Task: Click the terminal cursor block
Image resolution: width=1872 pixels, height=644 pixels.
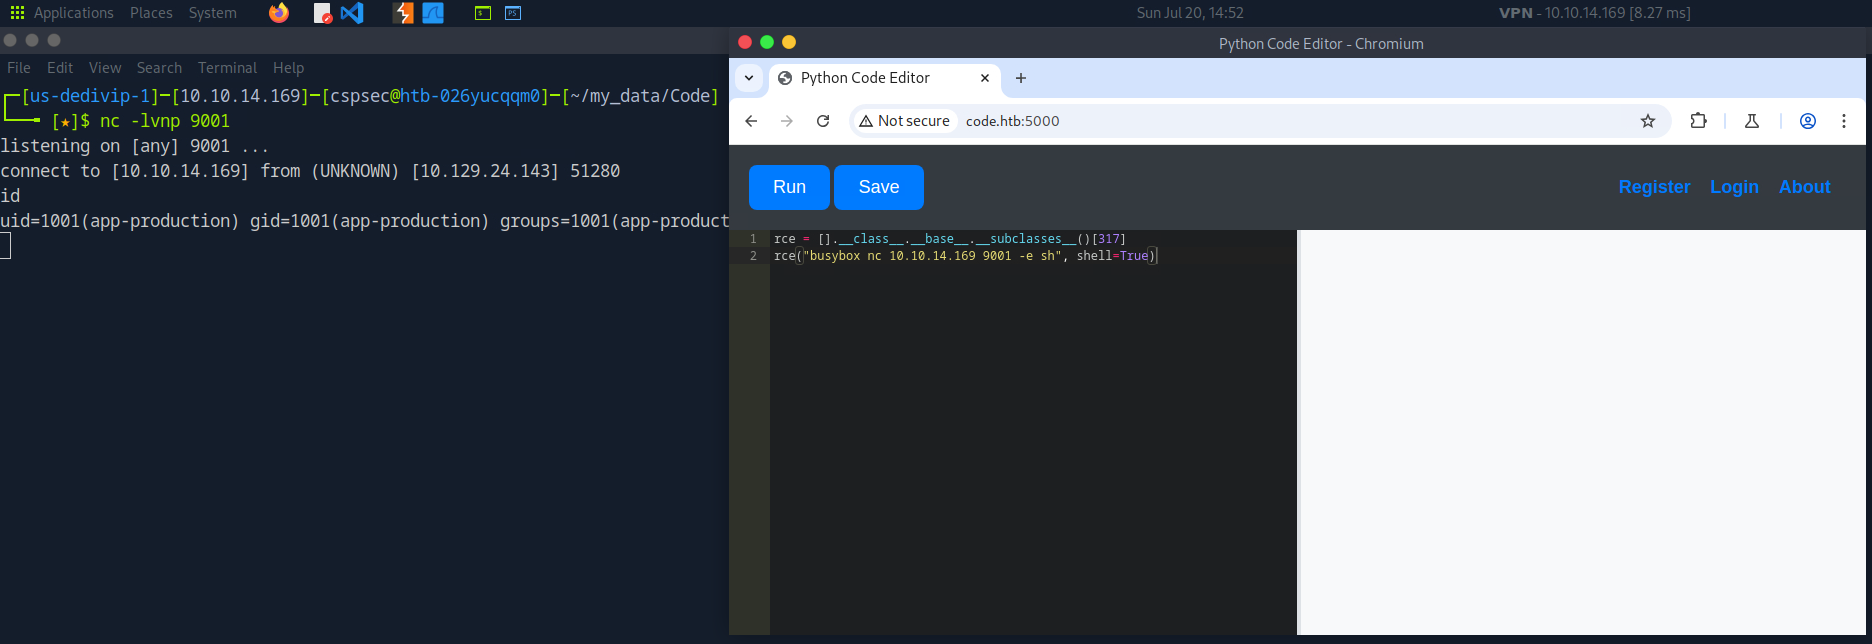Action: (5, 246)
